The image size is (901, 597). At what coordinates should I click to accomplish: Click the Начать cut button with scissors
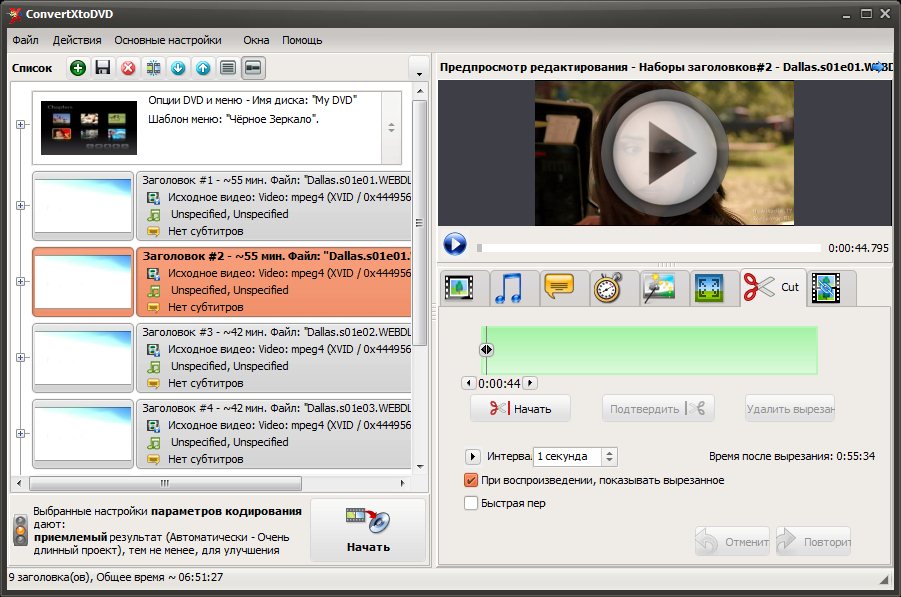(x=520, y=408)
